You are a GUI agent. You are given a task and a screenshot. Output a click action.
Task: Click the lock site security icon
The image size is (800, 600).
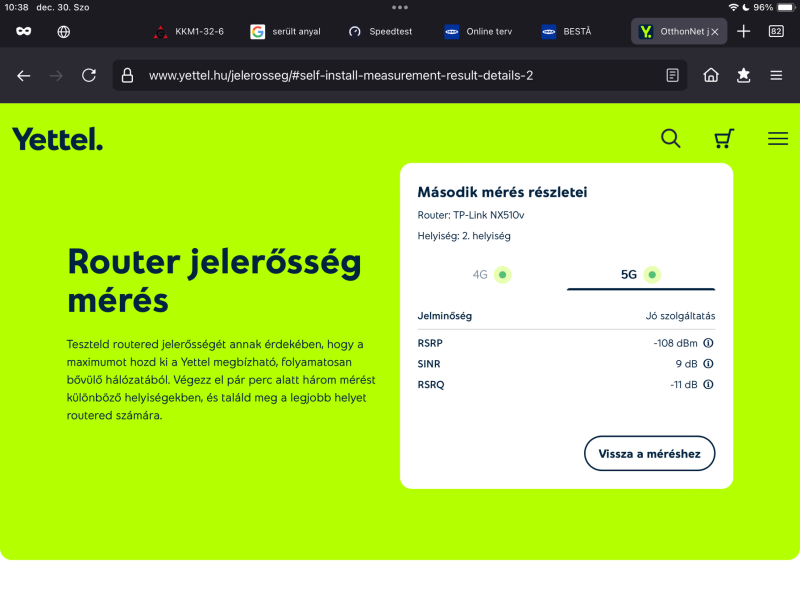point(128,76)
